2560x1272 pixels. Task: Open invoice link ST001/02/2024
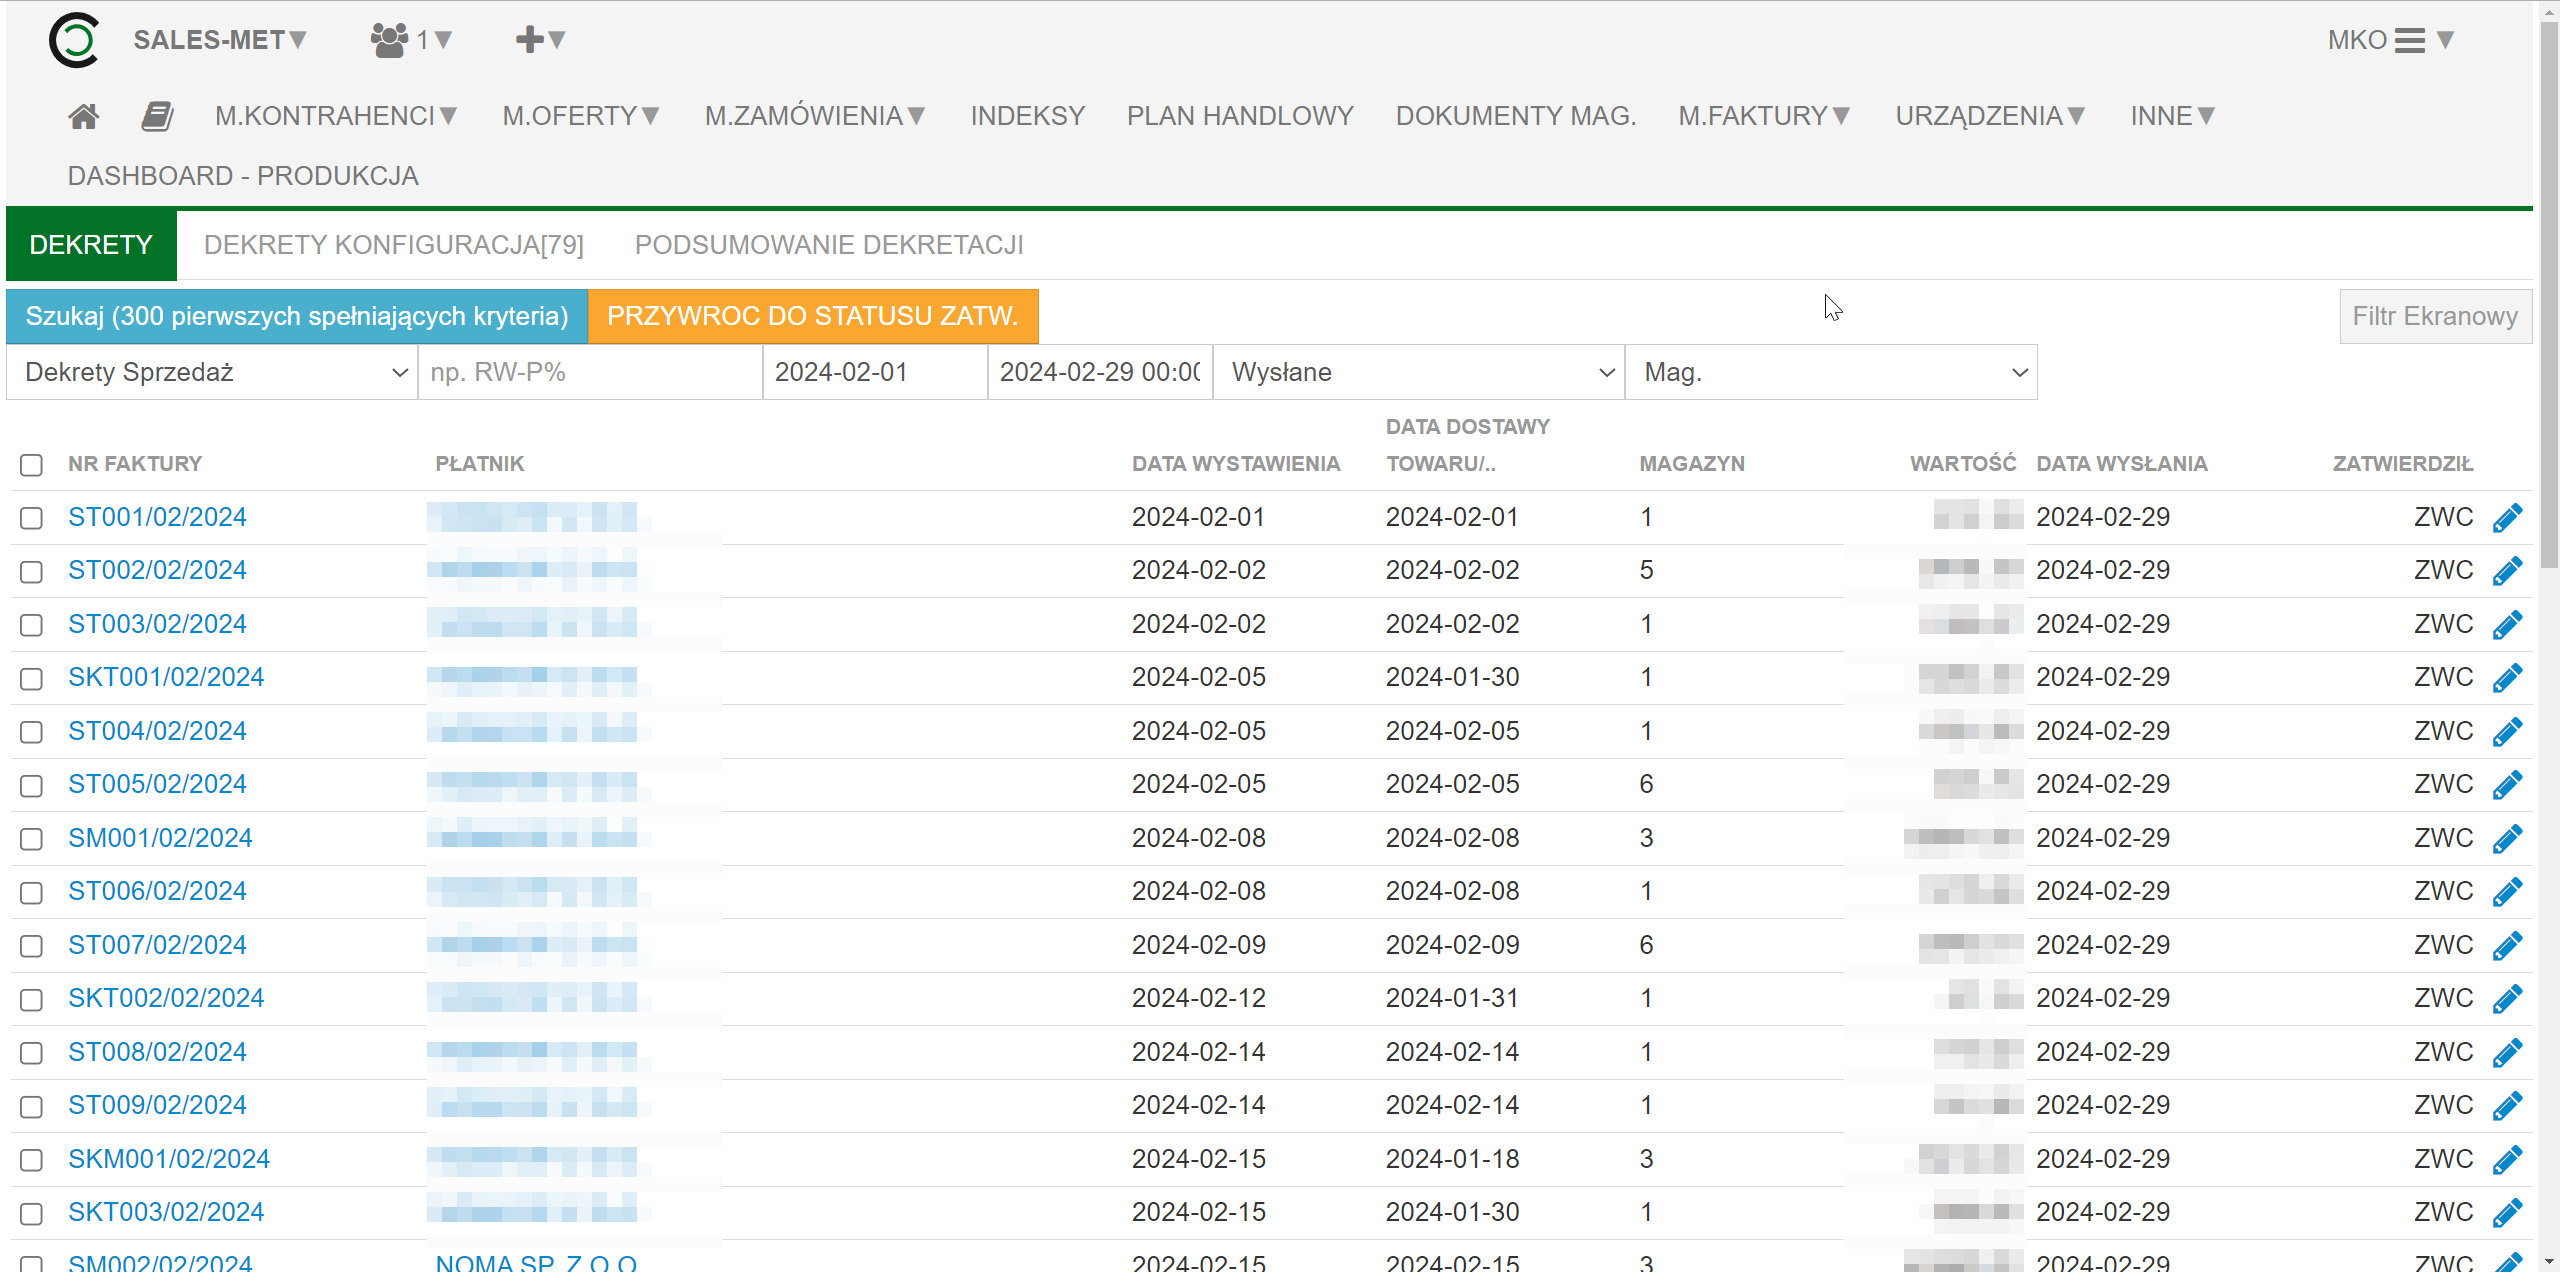coord(157,517)
